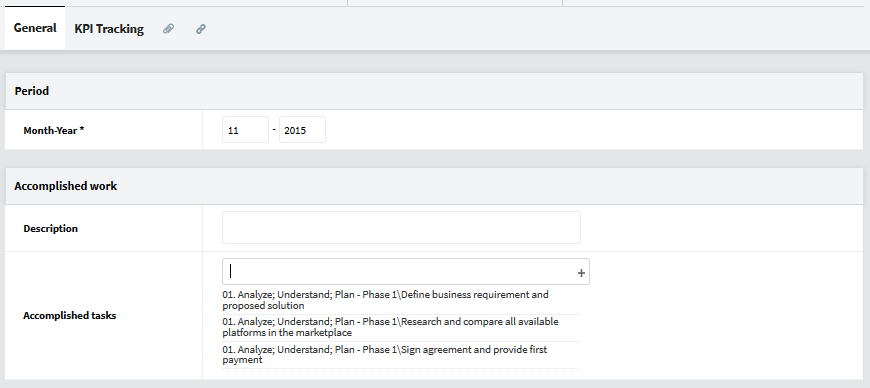Click the Accomplished tasks field label

[70, 316]
